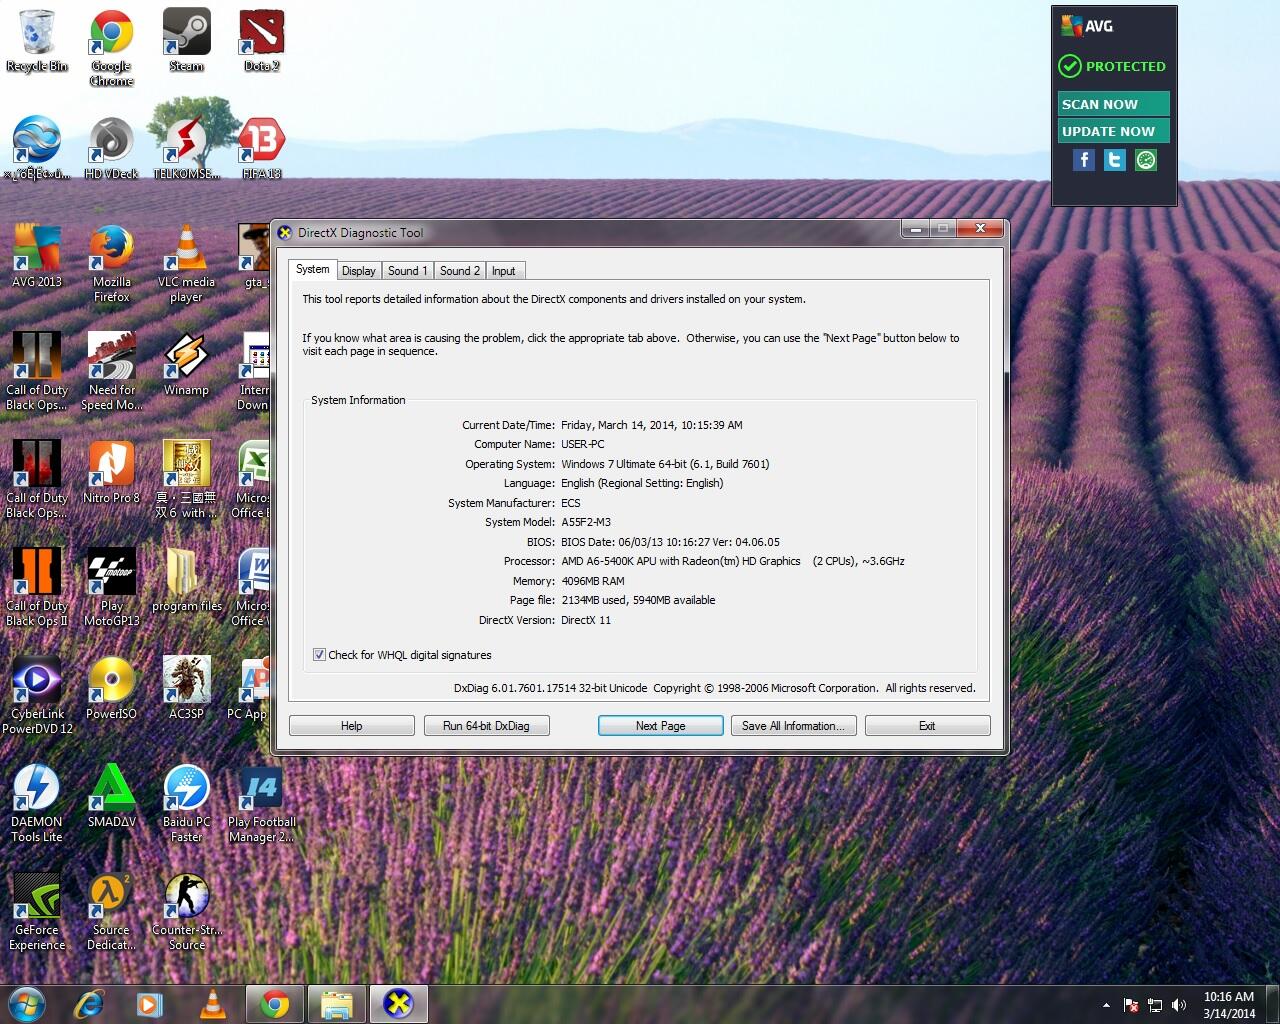Click Chrome taskbar button
The width and height of the screenshot is (1280, 1024).
point(275,1004)
